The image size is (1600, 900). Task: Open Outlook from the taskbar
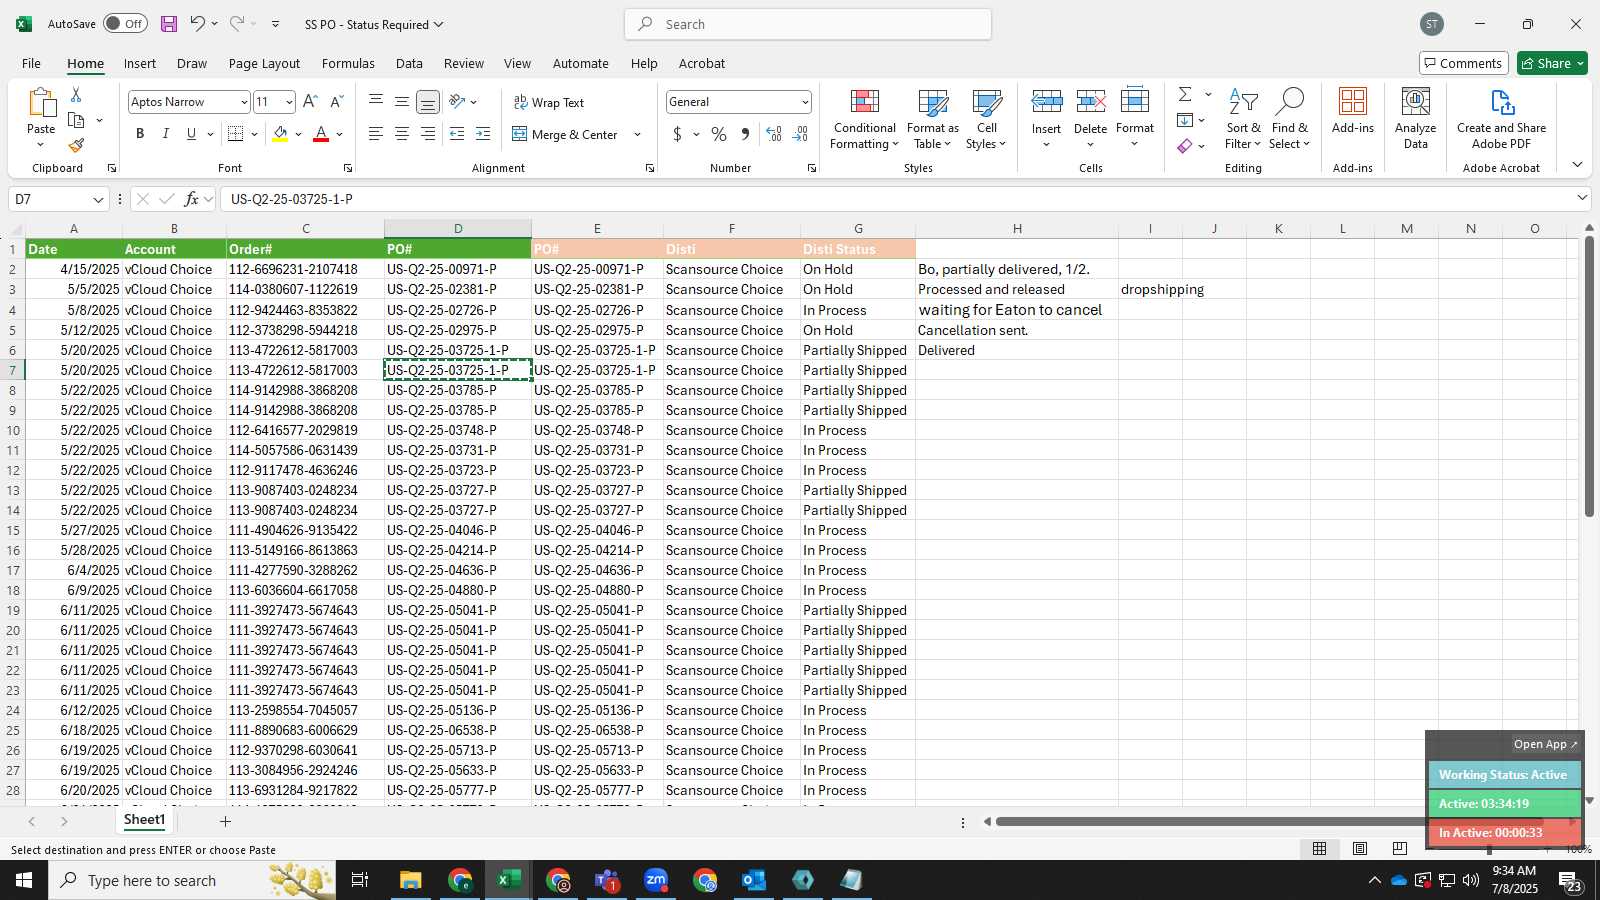pos(754,880)
